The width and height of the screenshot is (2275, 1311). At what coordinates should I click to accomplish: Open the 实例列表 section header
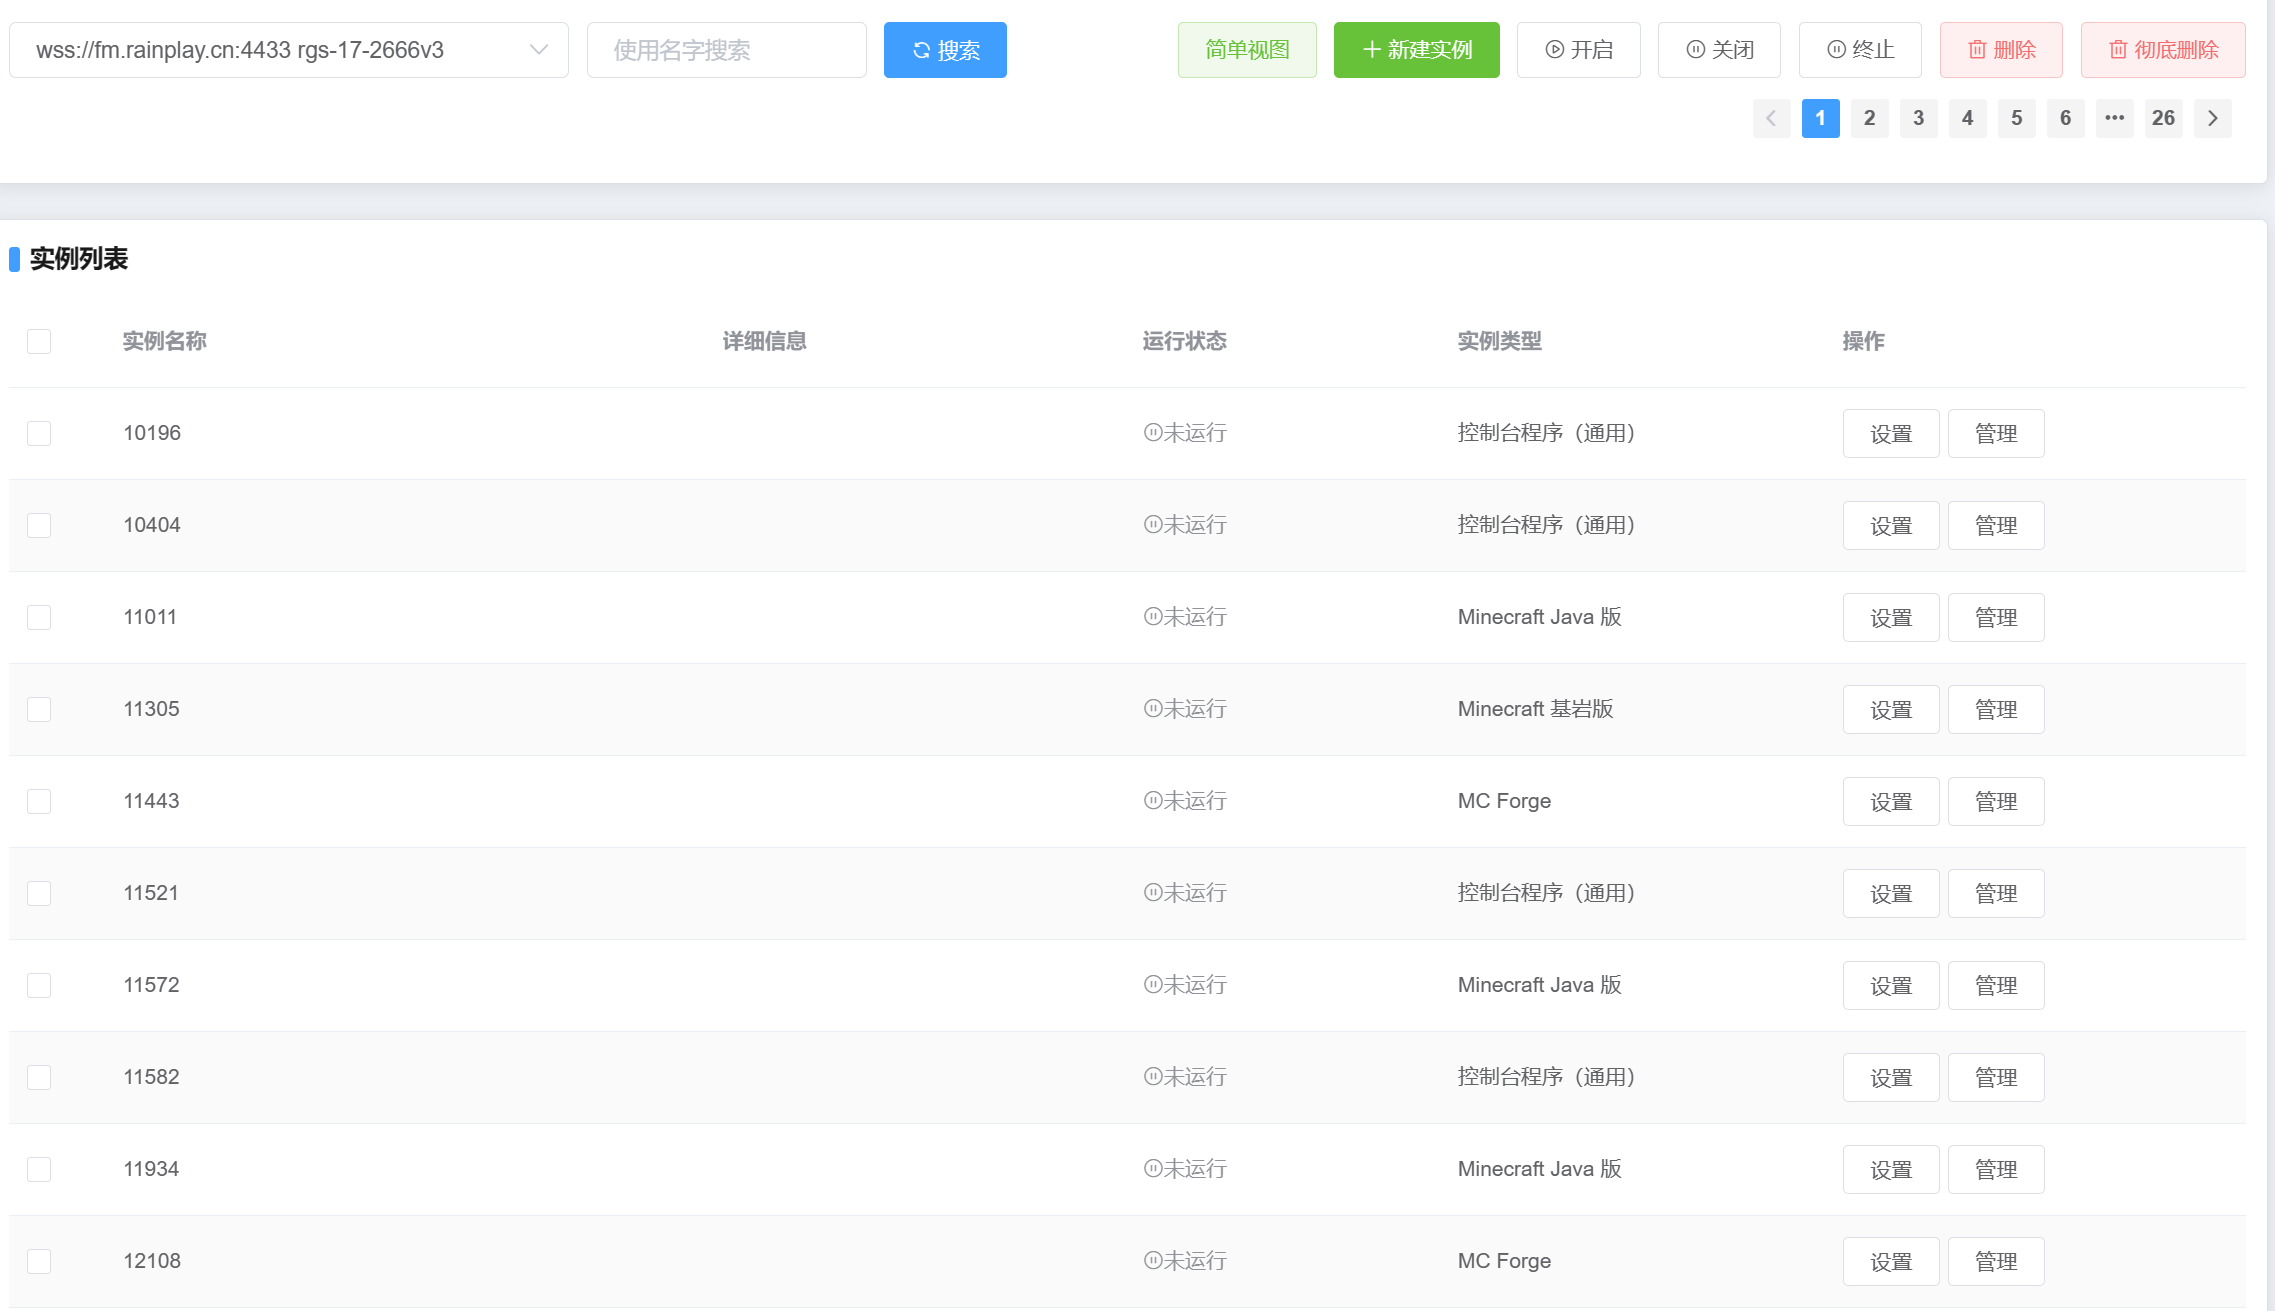79,259
